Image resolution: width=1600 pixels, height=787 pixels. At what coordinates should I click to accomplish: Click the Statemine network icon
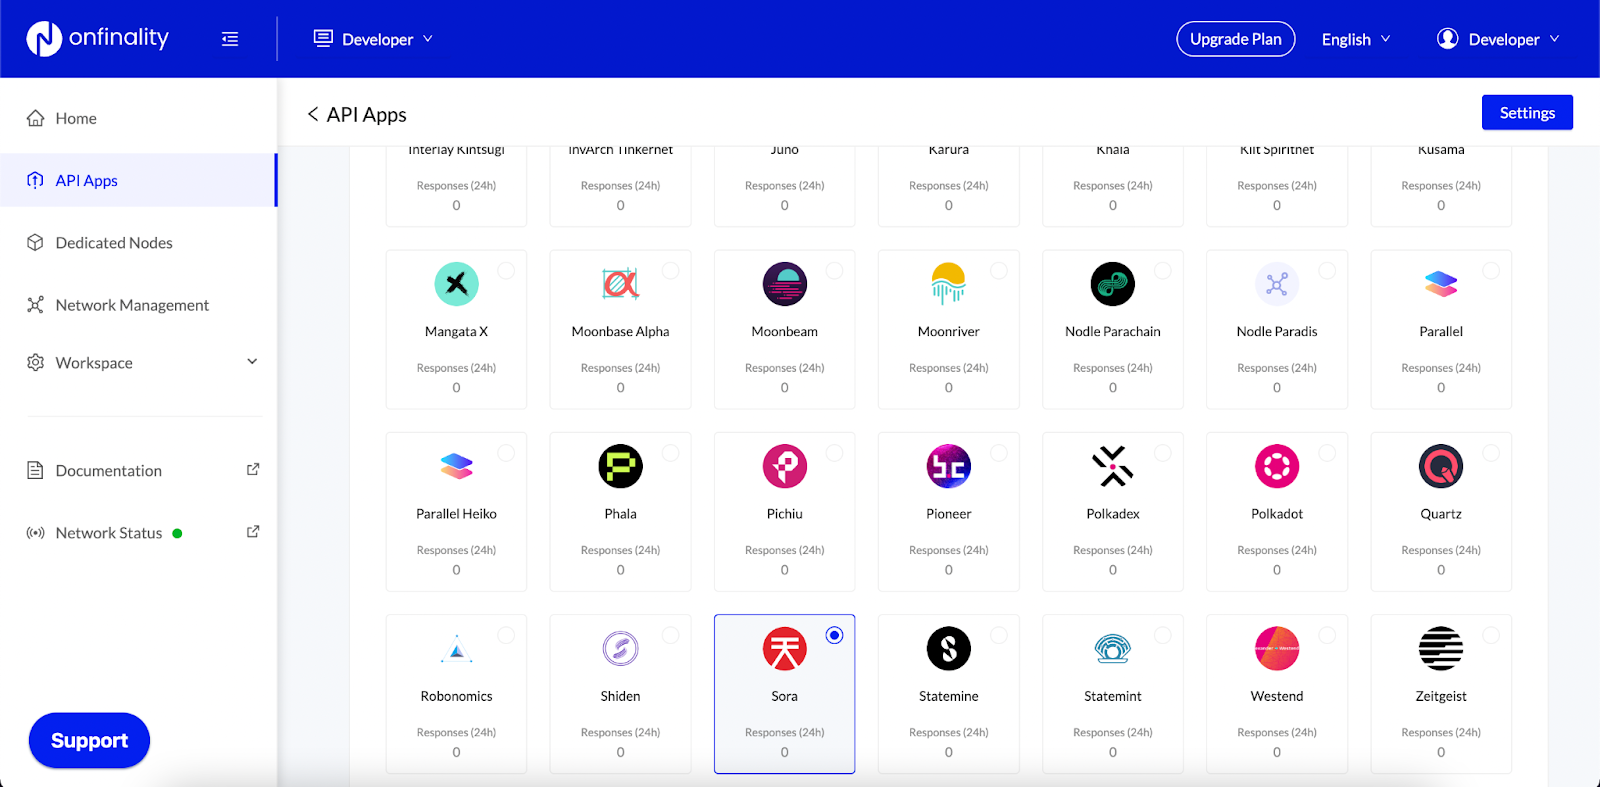tap(949, 649)
